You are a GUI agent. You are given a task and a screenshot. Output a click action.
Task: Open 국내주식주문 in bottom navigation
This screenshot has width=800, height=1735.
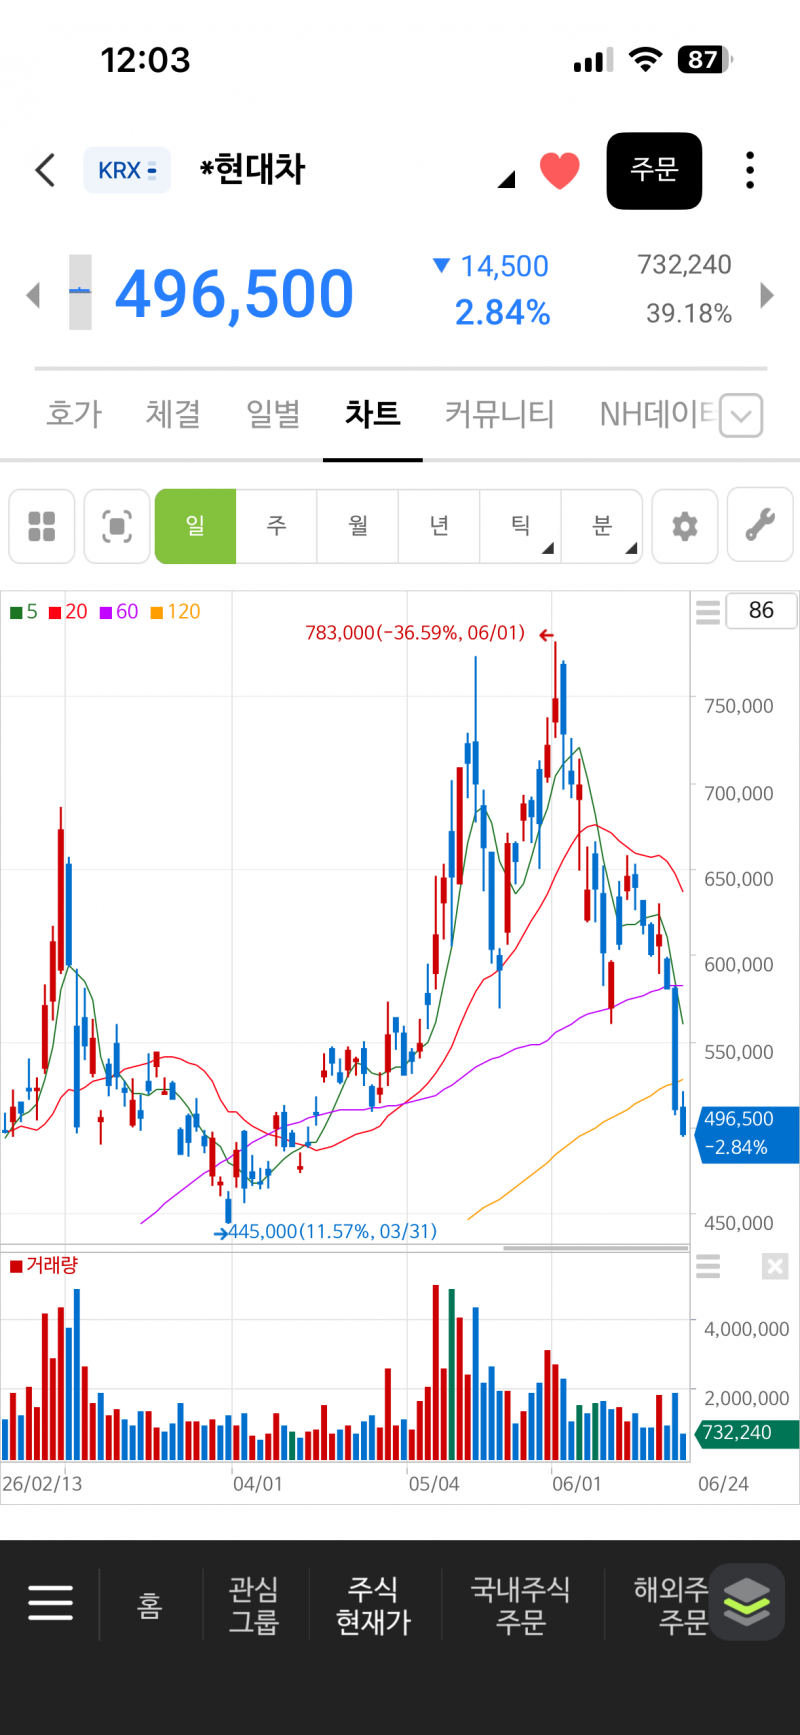click(520, 1605)
